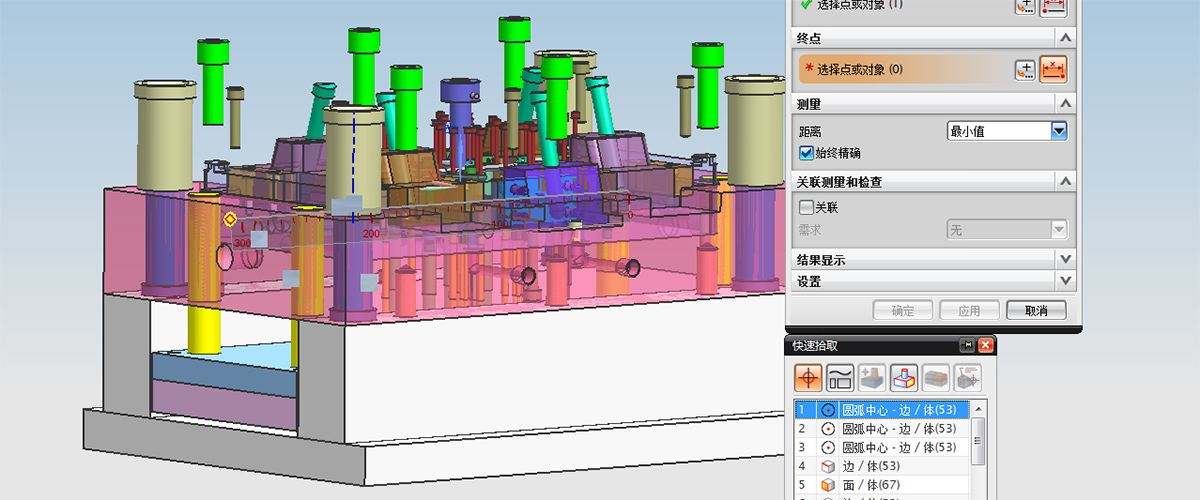
Task: Click the 测量 section header
Action: 935,104
